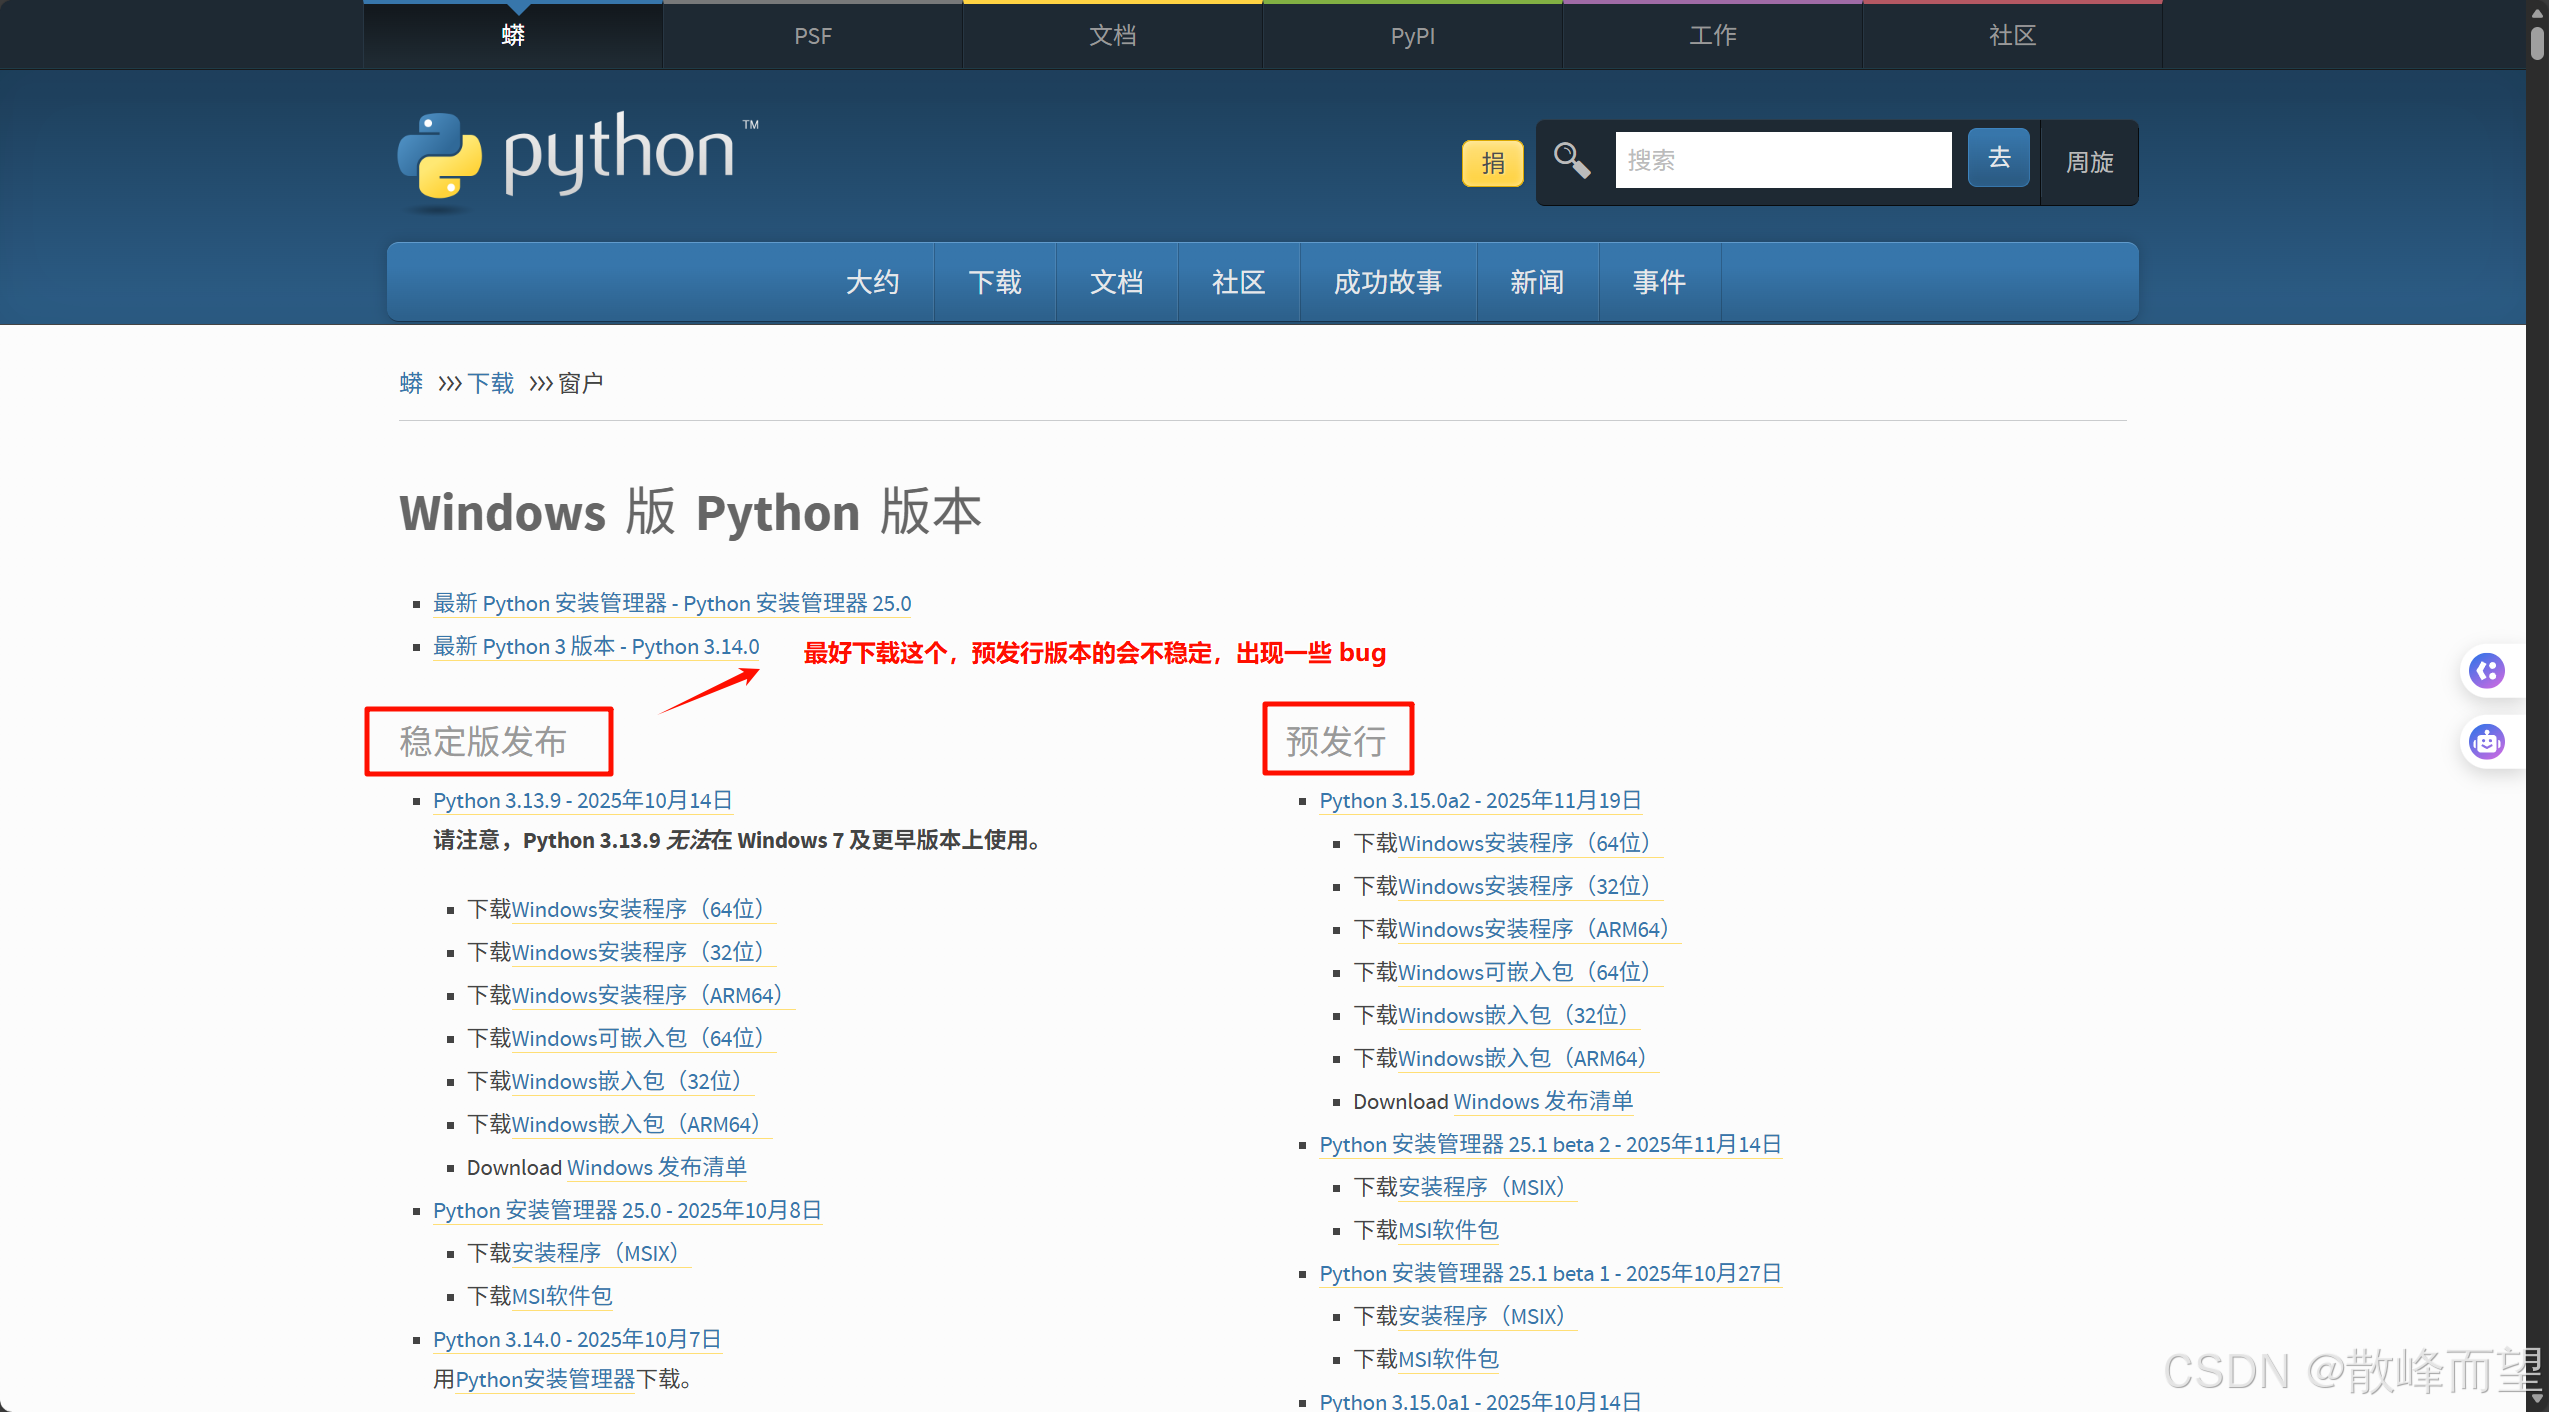Open the 成功故事 navigation menu
This screenshot has height=1412, width=2549.
click(1387, 283)
